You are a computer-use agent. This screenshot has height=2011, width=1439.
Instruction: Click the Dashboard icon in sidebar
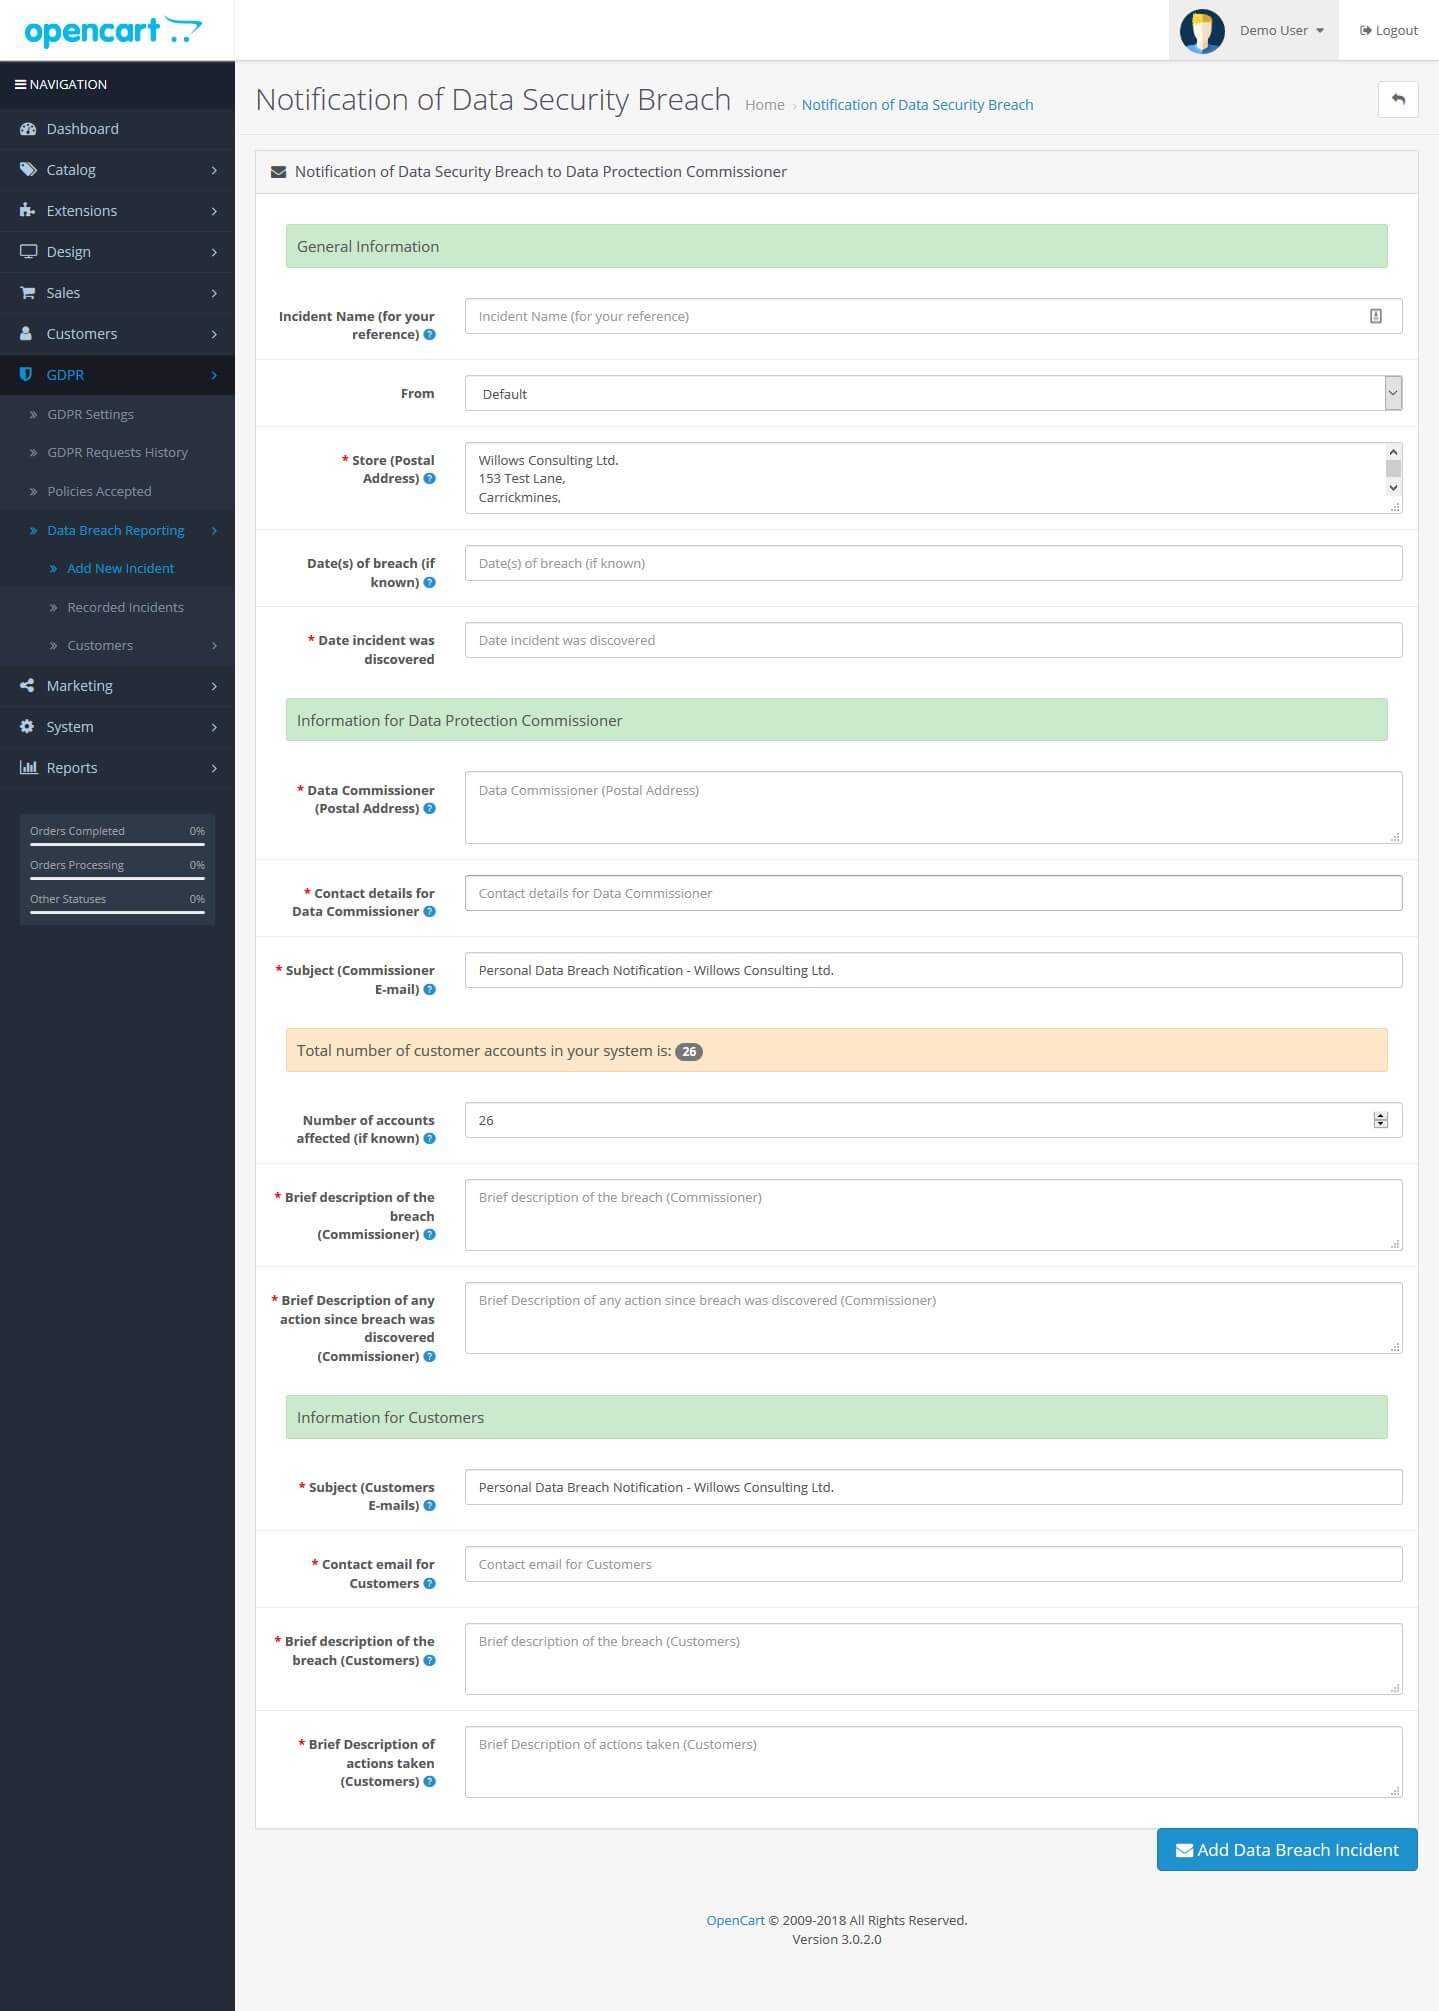[28, 129]
